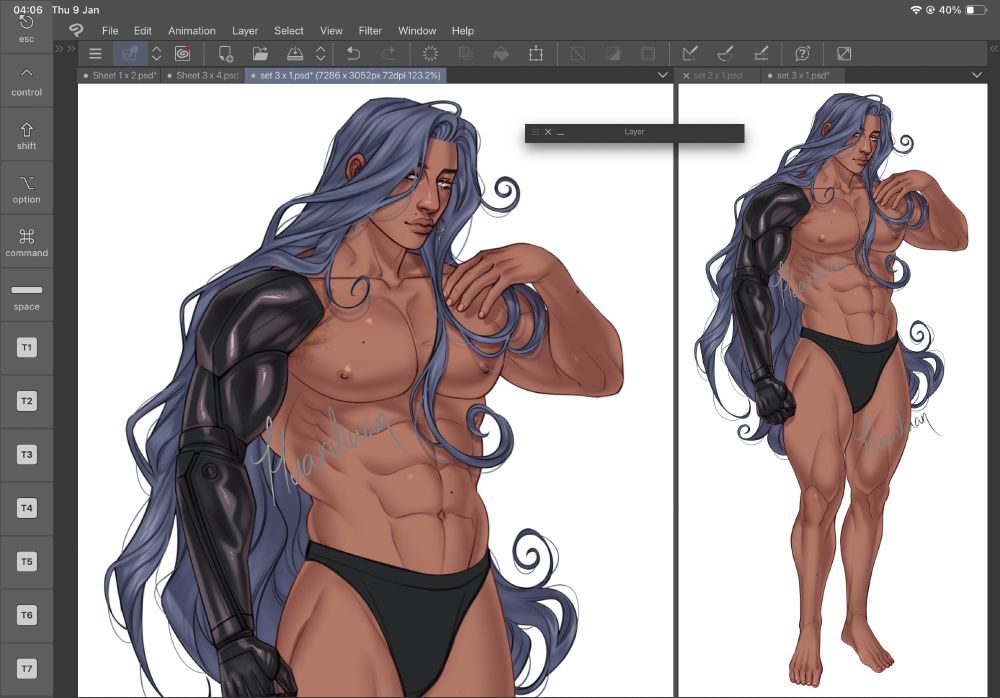Tap the shift modifier key
1000x698 pixels.
tap(26, 134)
